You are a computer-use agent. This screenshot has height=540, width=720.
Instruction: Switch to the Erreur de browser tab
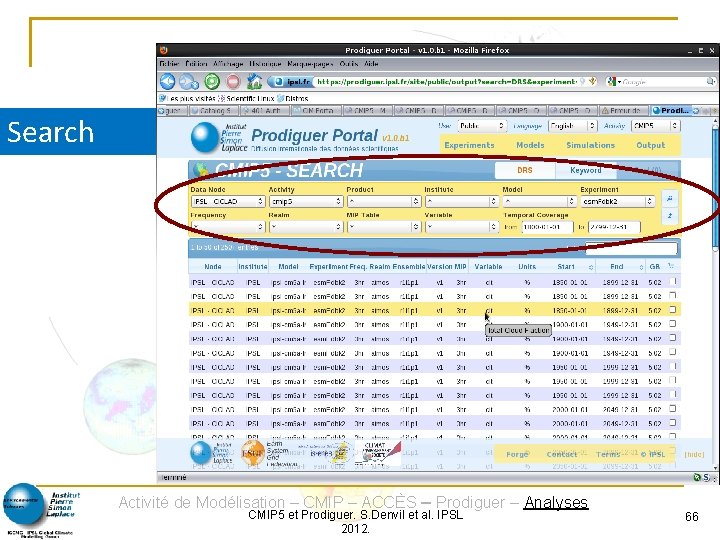(x=623, y=111)
